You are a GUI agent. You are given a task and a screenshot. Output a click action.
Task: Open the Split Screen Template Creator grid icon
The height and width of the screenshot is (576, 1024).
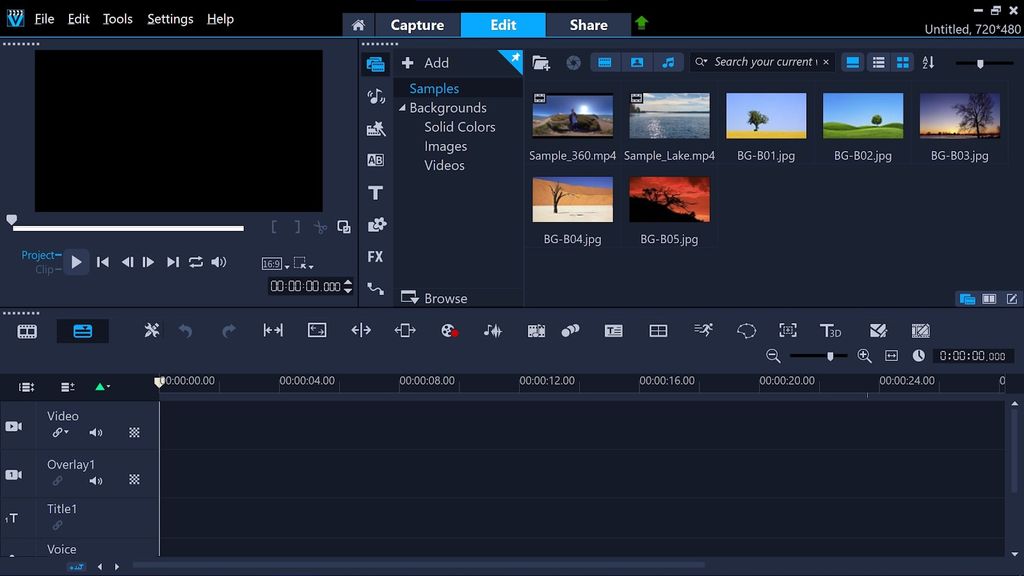point(658,330)
